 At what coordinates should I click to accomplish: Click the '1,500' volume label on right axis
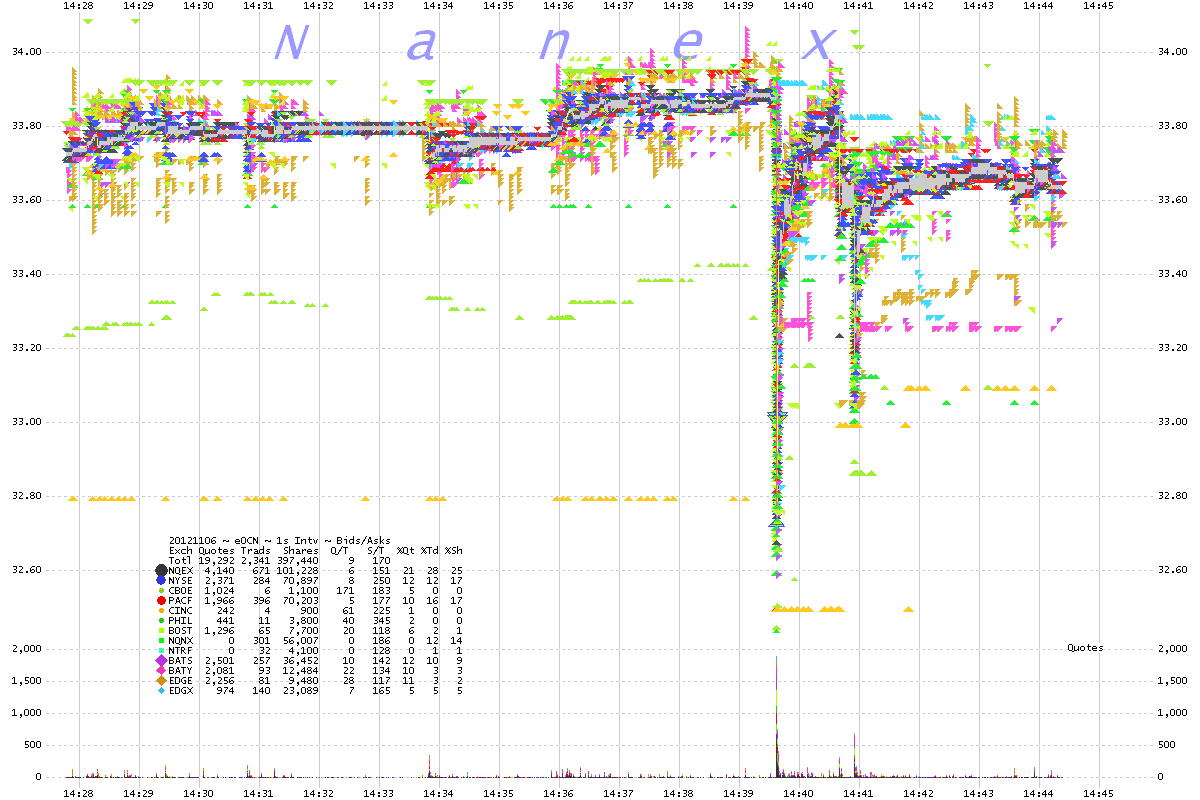[x=1172, y=681]
